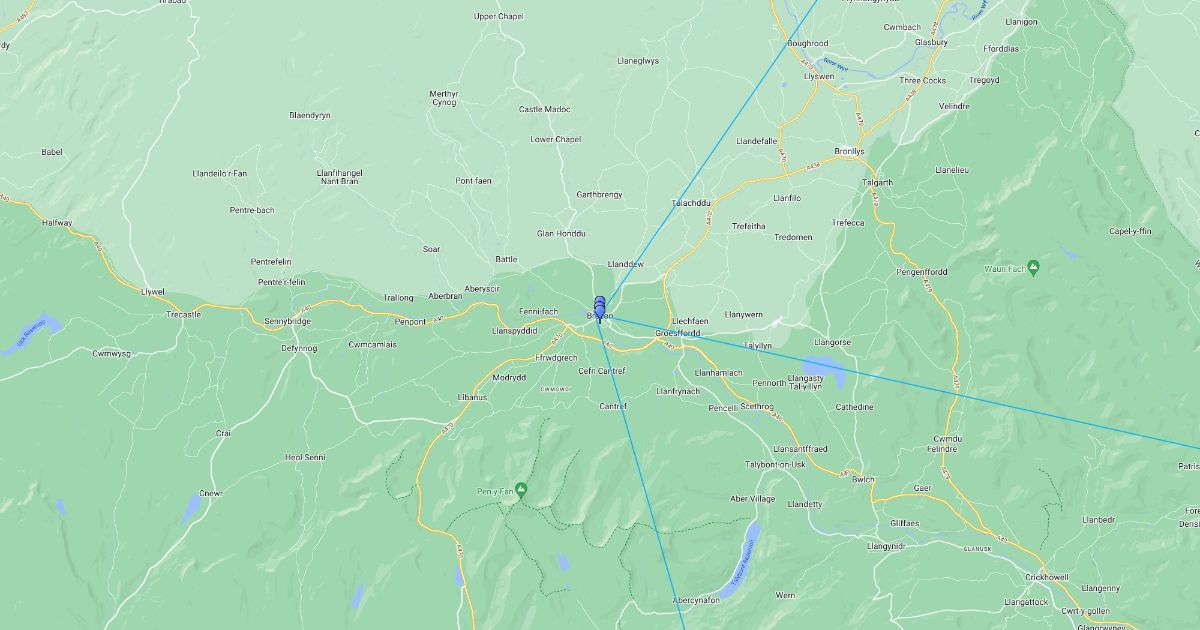Viewport: 1200px width, 630px height.
Task: Select the Talybont-on-Usk label
Action: (775, 464)
